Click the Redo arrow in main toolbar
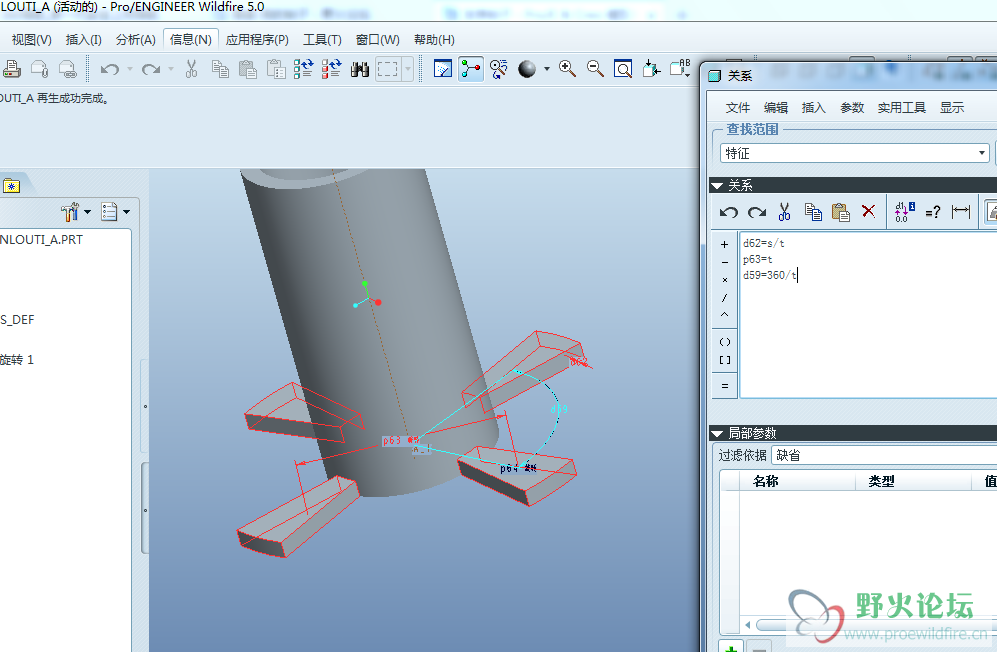Viewport: 997px width, 652px height. (x=151, y=69)
